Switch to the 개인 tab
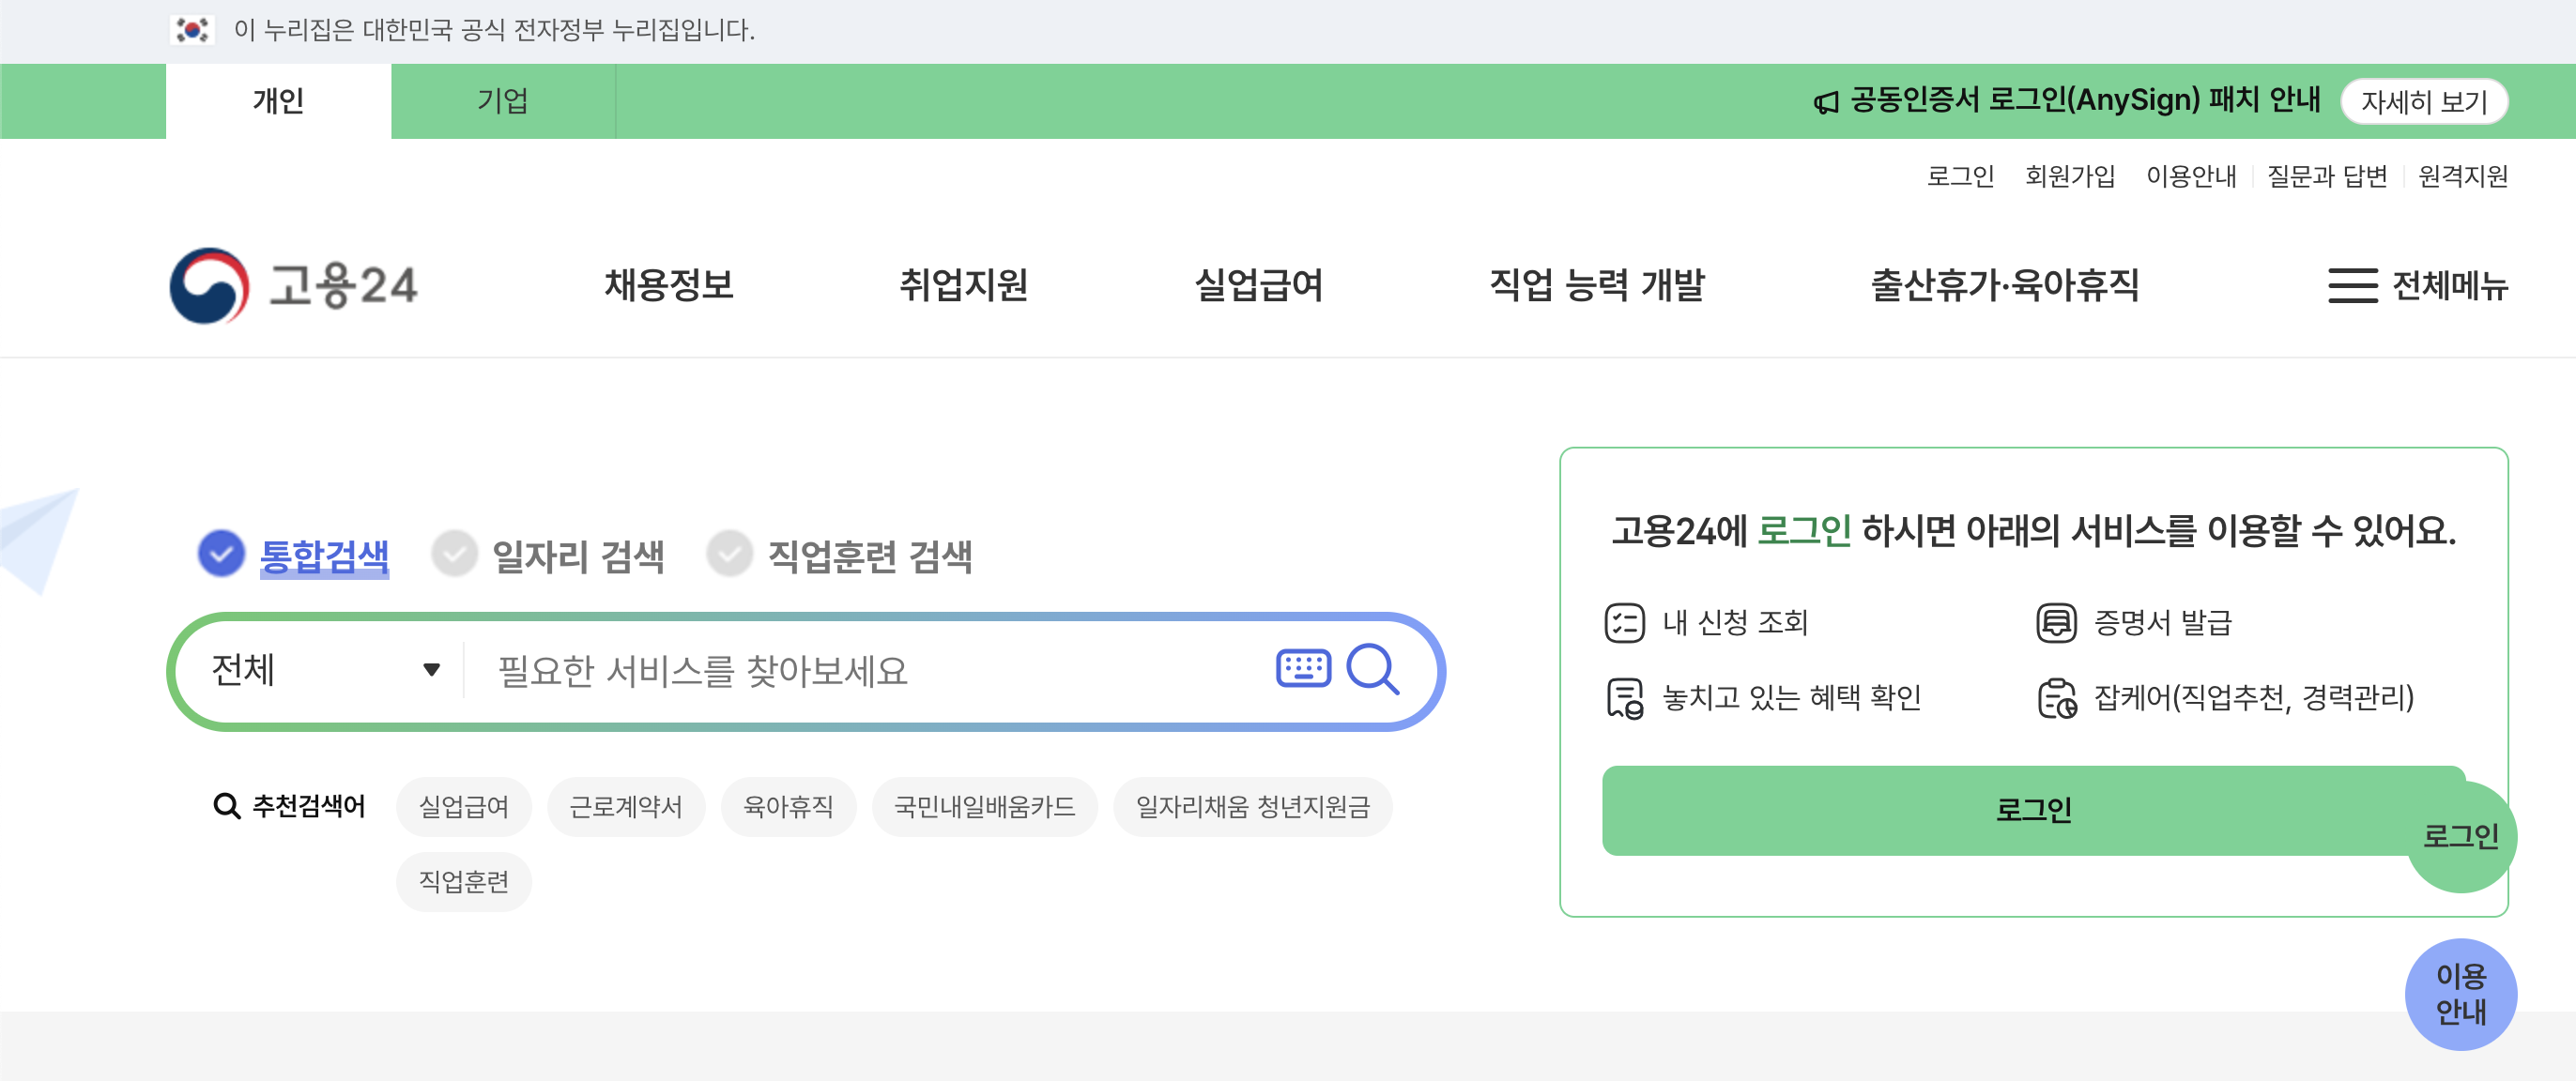The width and height of the screenshot is (2576, 1081). pyautogui.click(x=277, y=100)
